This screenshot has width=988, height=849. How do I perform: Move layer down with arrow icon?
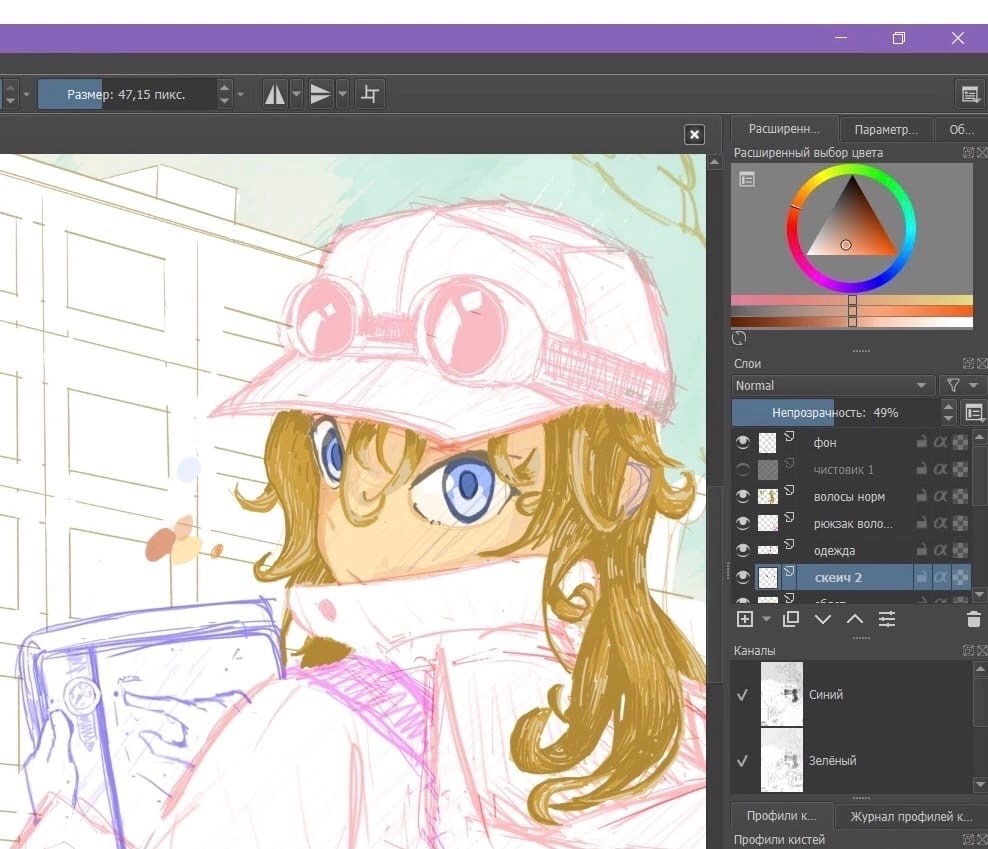(x=822, y=619)
